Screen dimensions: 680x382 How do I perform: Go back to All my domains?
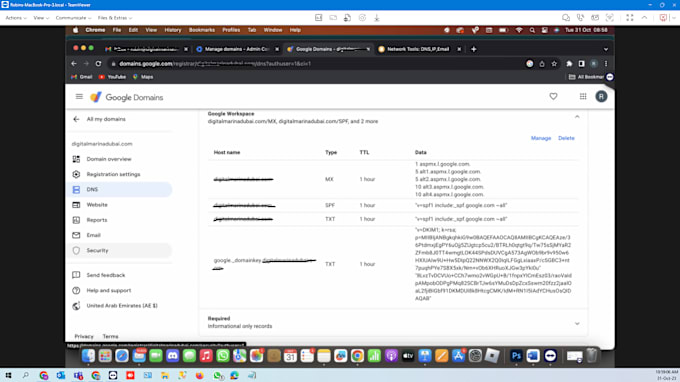pos(99,119)
